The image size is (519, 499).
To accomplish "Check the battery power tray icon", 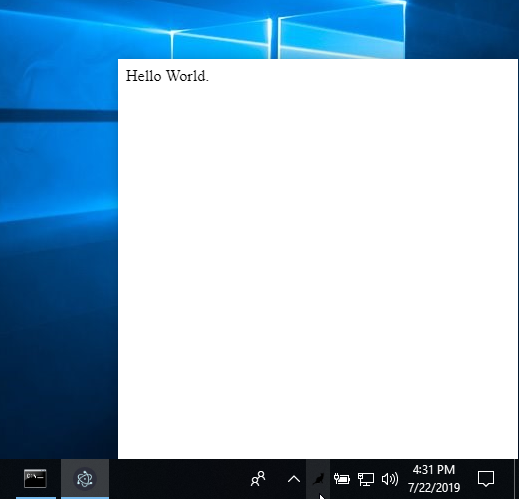I will pos(342,479).
